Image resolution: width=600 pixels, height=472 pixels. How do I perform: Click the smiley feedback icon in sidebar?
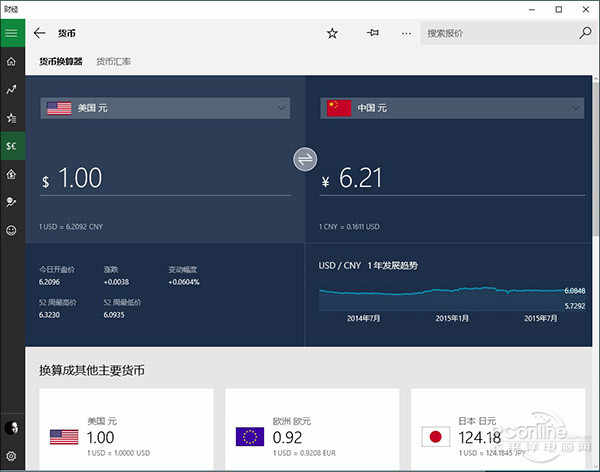click(12, 230)
